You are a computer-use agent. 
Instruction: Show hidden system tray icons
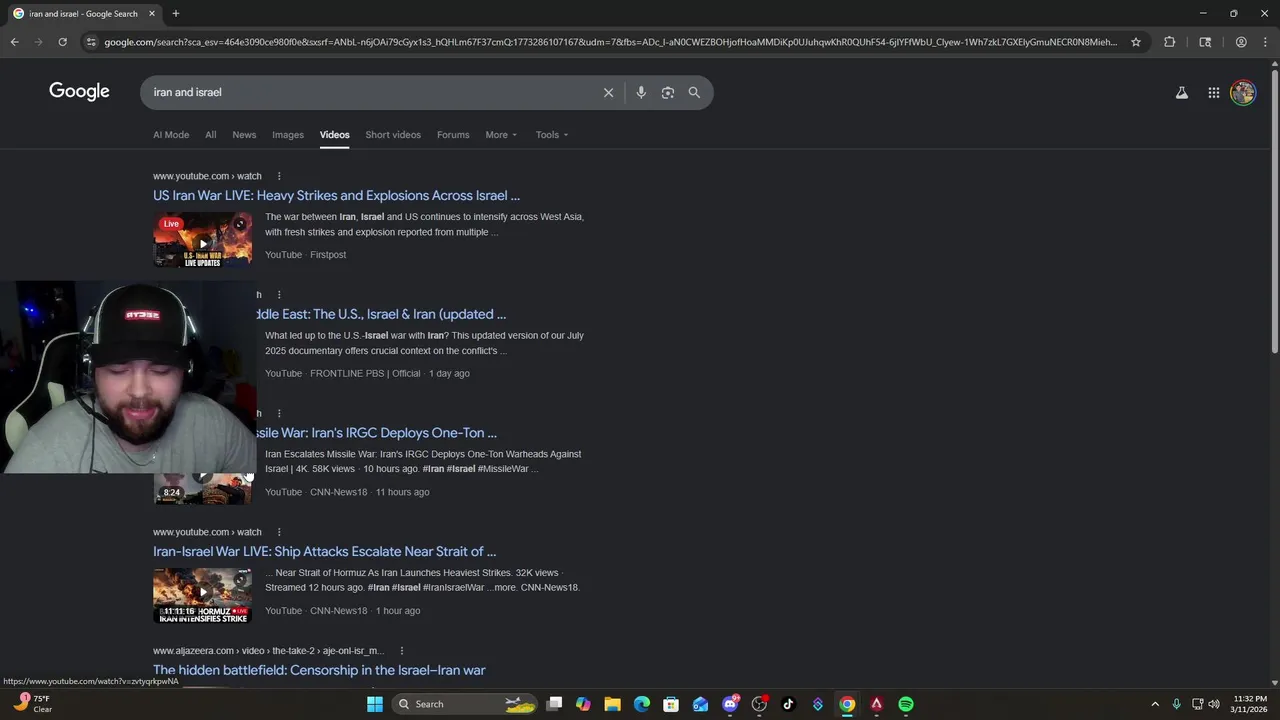[x=1155, y=704]
